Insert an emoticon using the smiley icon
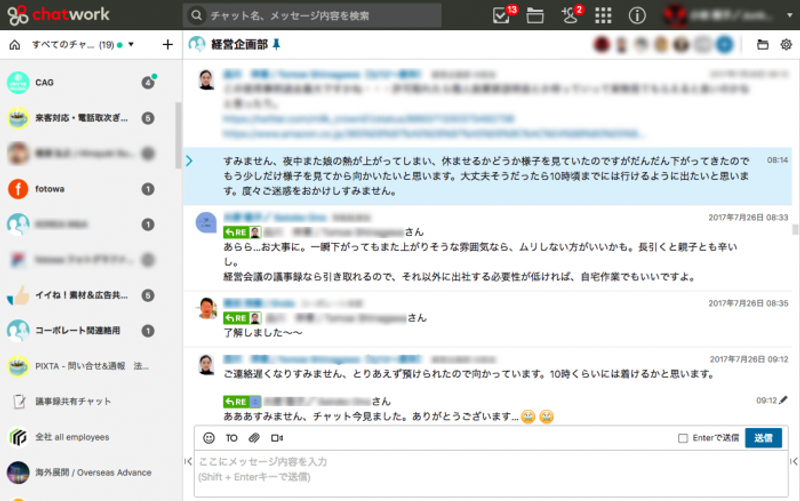This screenshot has width=800, height=501. coord(209,438)
